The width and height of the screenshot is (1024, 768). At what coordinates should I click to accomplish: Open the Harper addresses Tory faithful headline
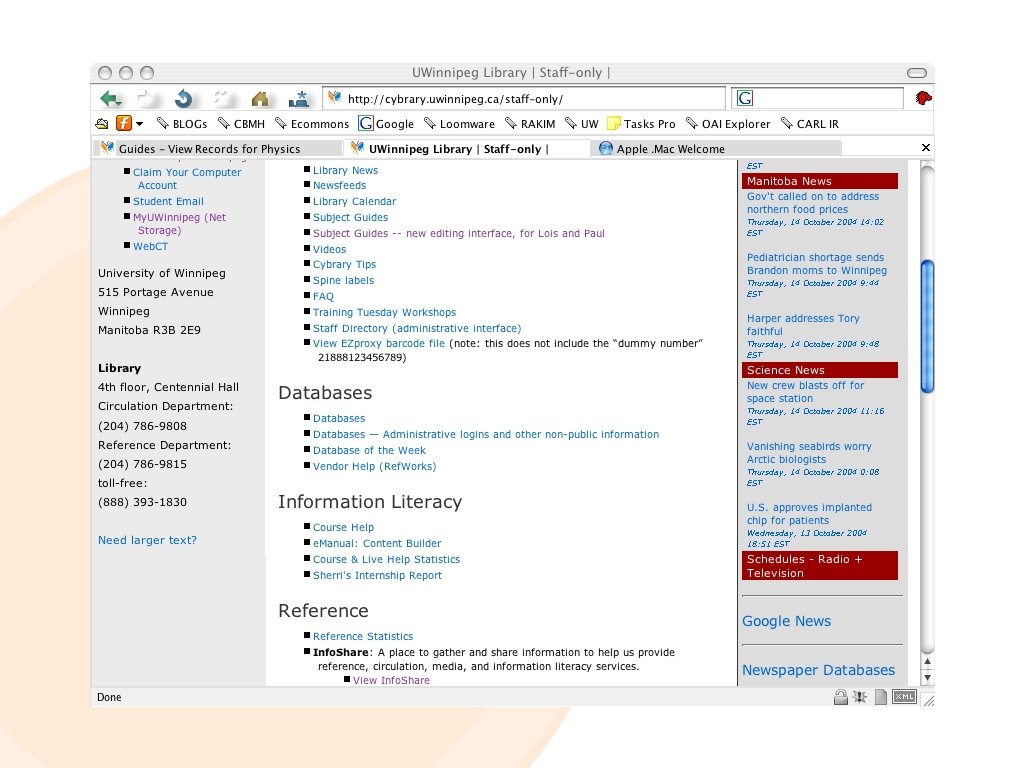(803, 325)
